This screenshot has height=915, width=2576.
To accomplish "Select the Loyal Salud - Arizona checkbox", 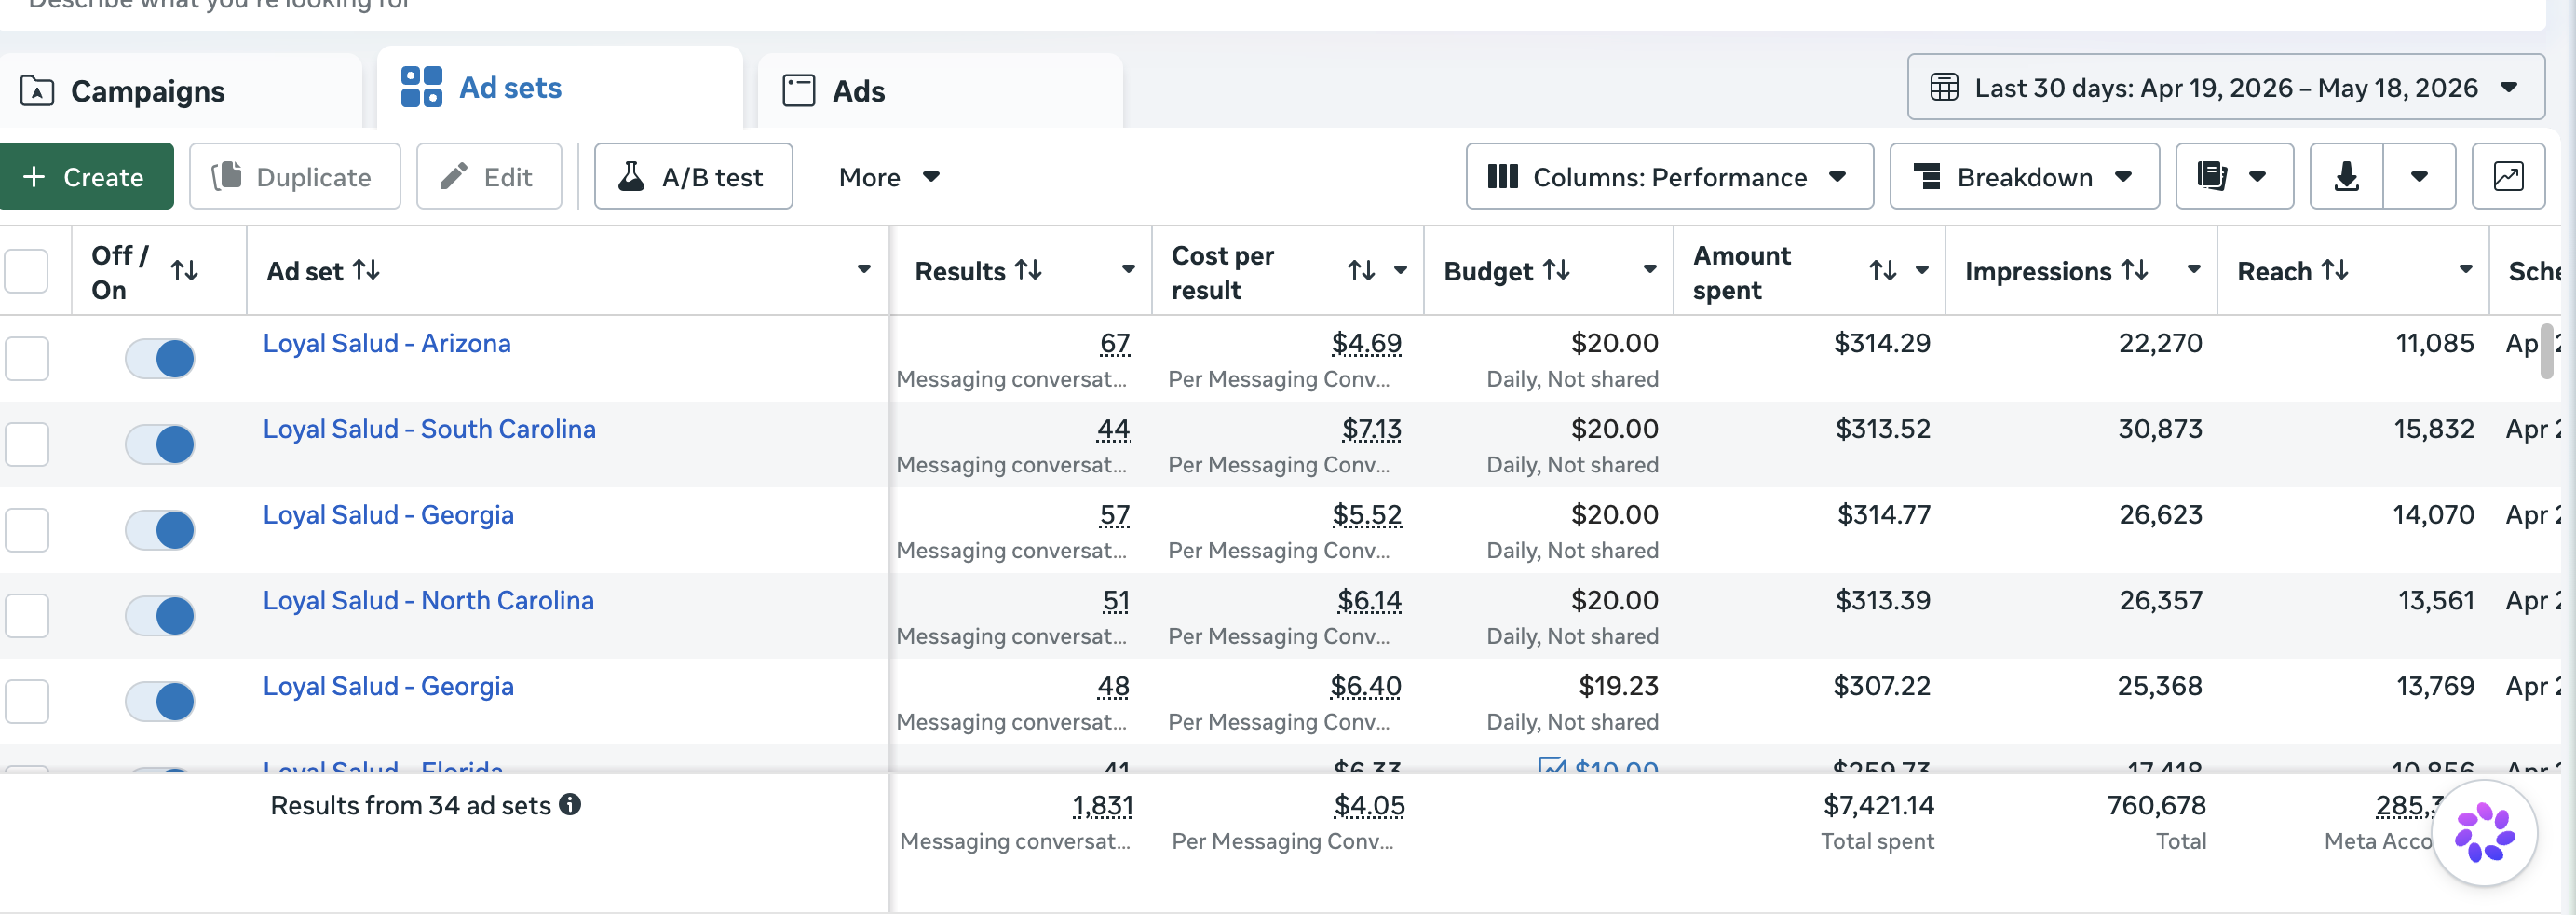I will pos(27,359).
